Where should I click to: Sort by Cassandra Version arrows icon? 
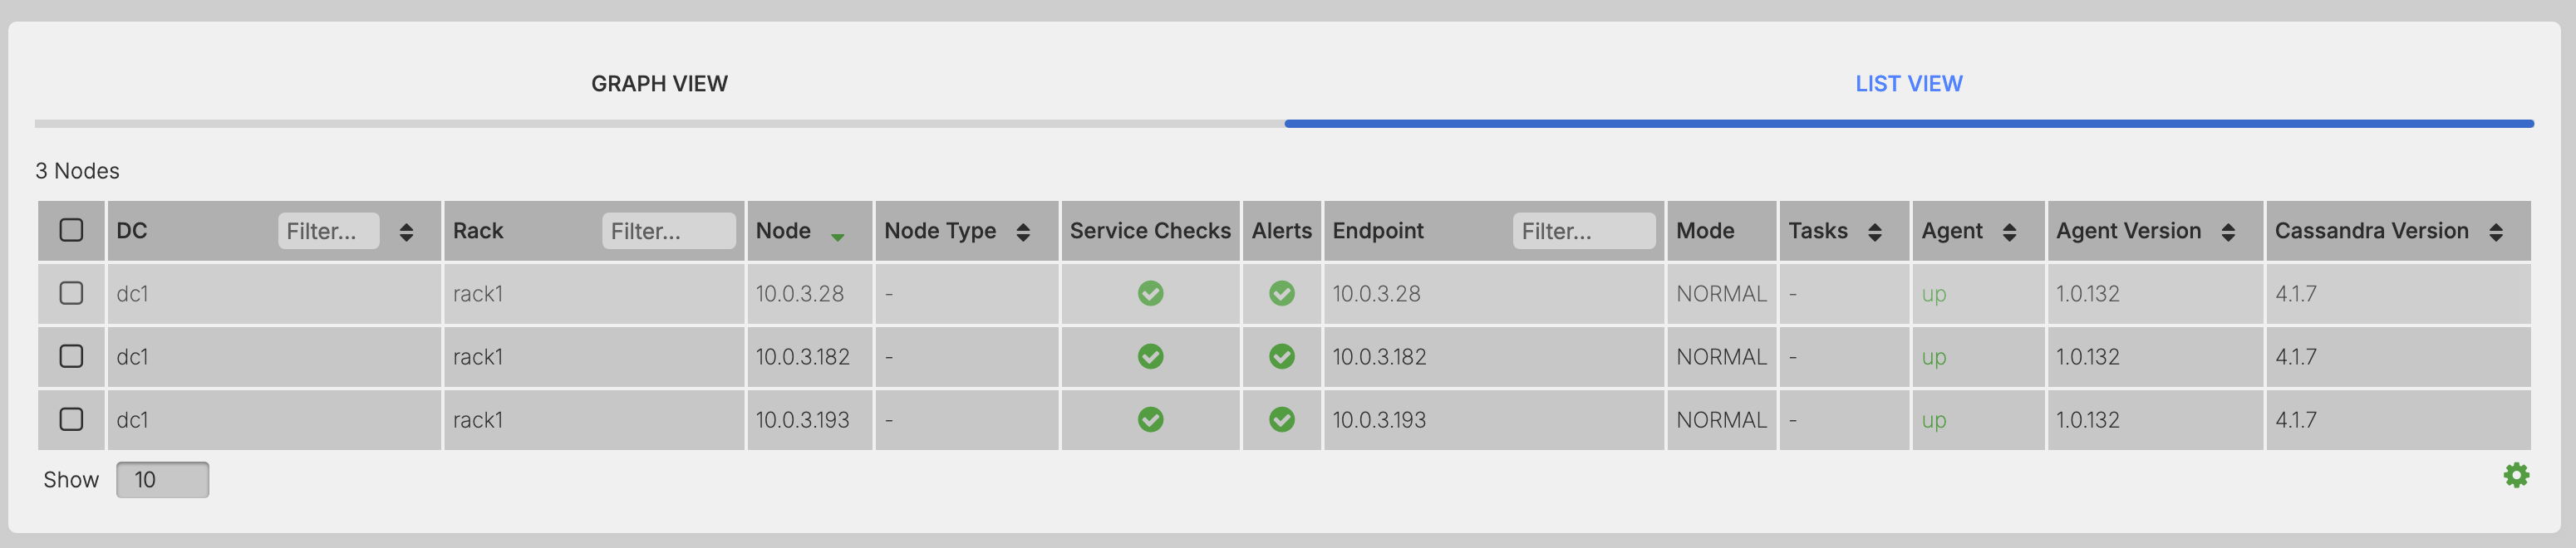[x=2495, y=232]
